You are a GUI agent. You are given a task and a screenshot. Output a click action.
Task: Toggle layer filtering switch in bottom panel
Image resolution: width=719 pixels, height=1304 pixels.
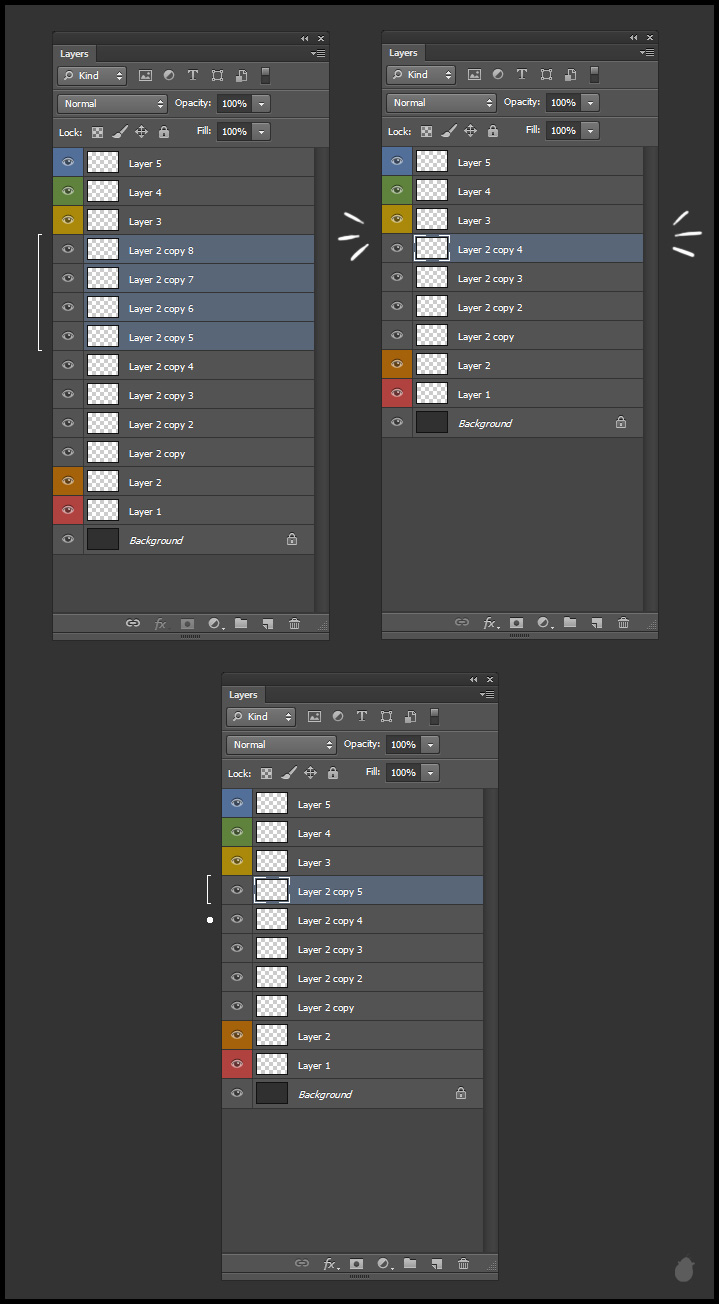click(x=434, y=716)
